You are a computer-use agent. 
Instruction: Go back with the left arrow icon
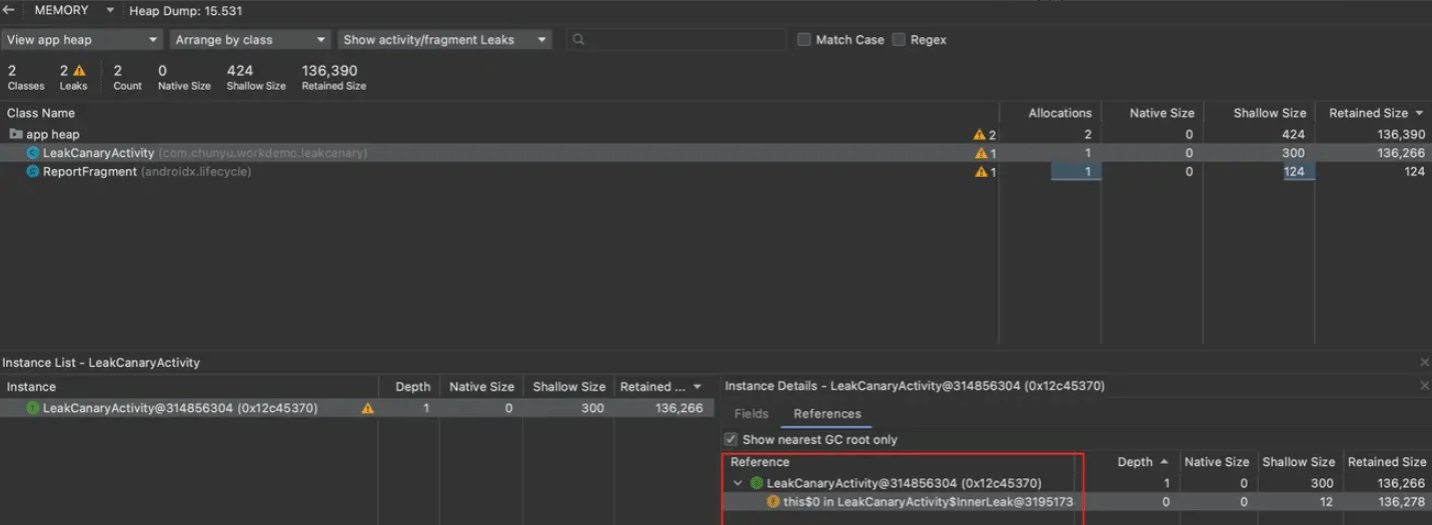[9, 10]
